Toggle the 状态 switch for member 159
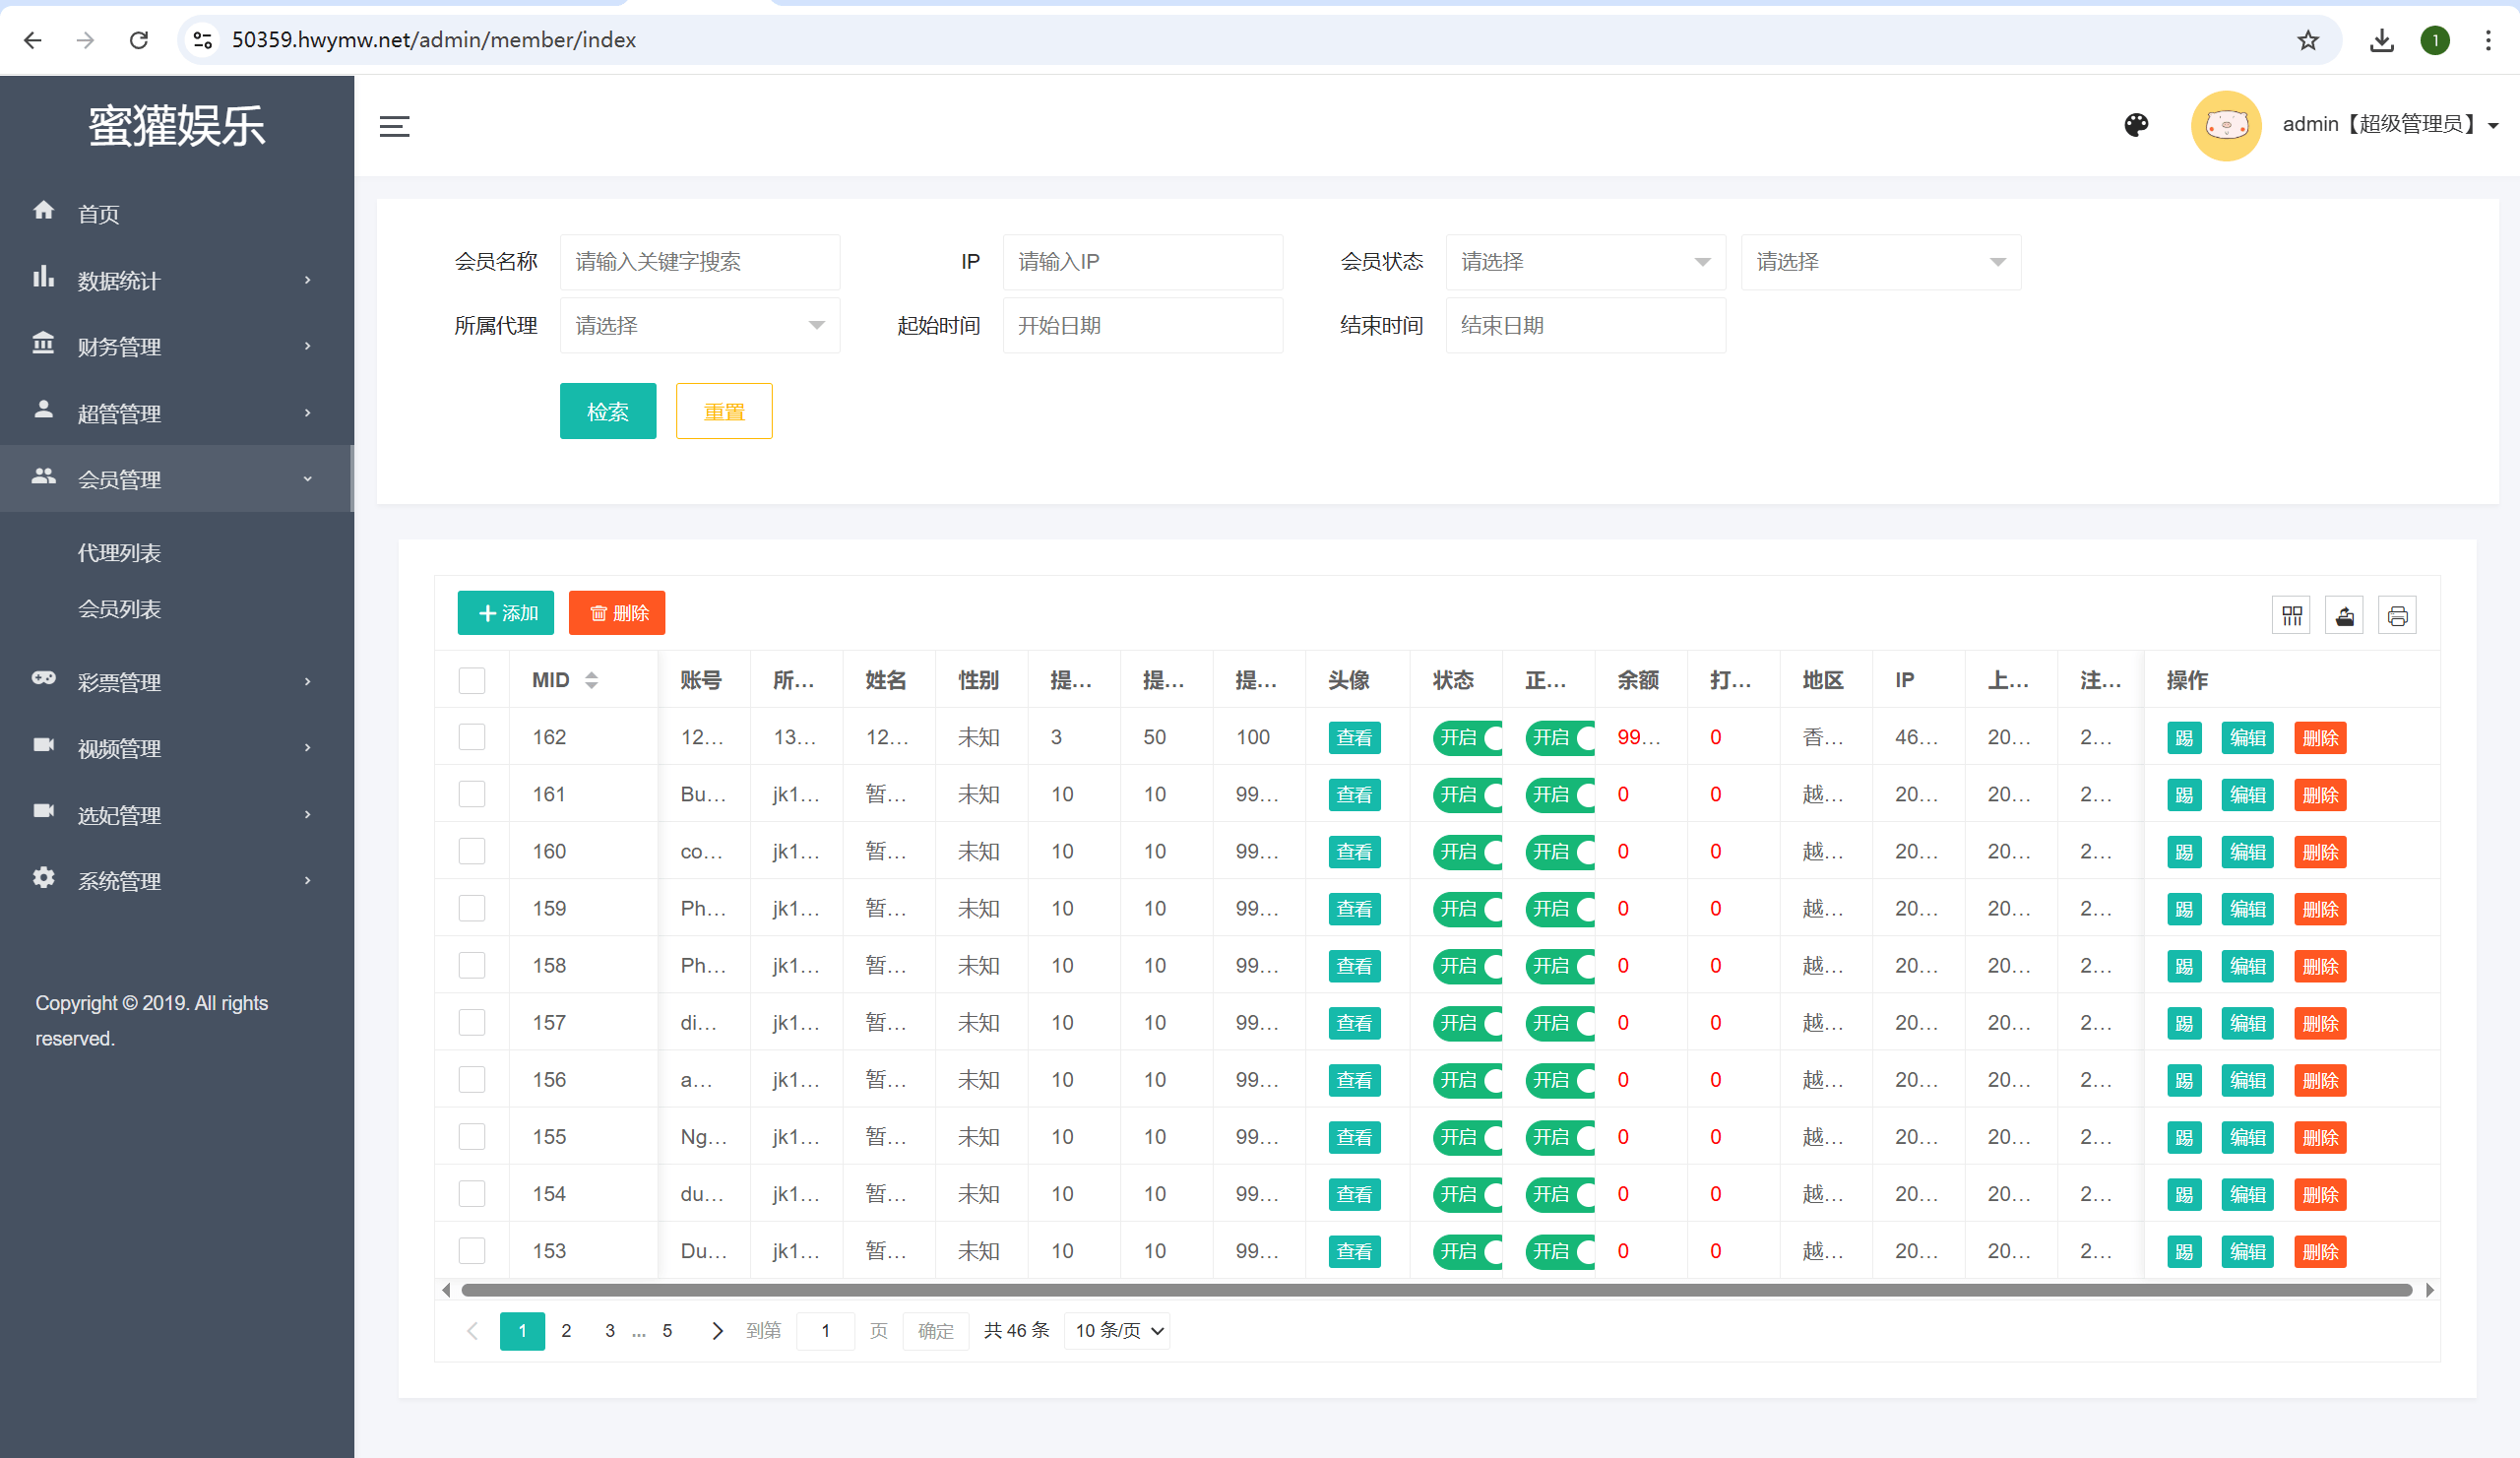Image resolution: width=2520 pixels, height=1458 pixels. 1467,909
